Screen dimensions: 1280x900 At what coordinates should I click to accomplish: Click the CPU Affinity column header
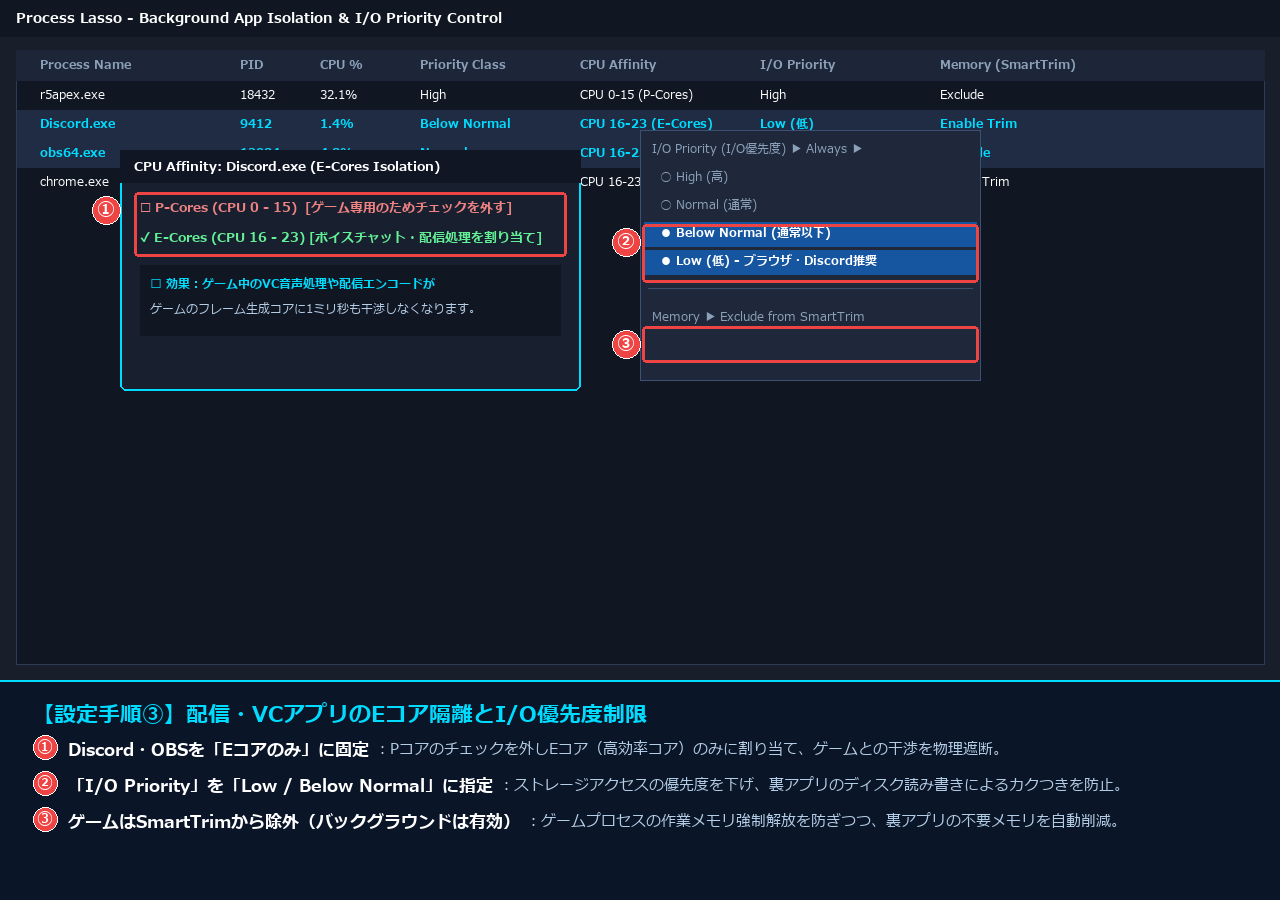(618, 65)
